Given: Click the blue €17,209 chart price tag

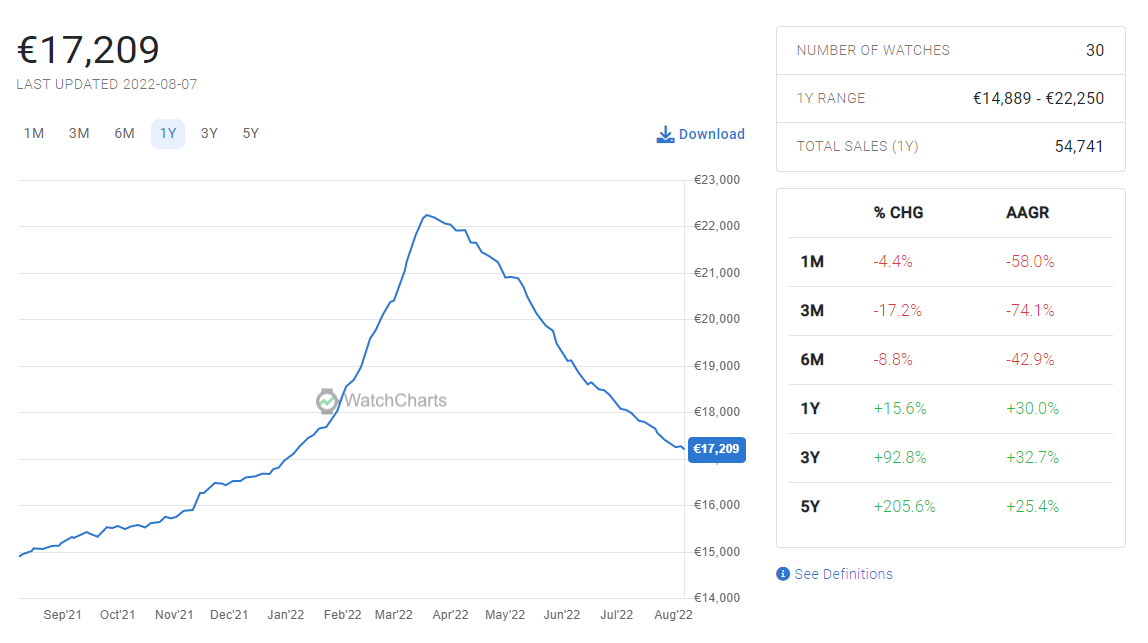Looking at the screenshot, I should click(x=716, y=449).
